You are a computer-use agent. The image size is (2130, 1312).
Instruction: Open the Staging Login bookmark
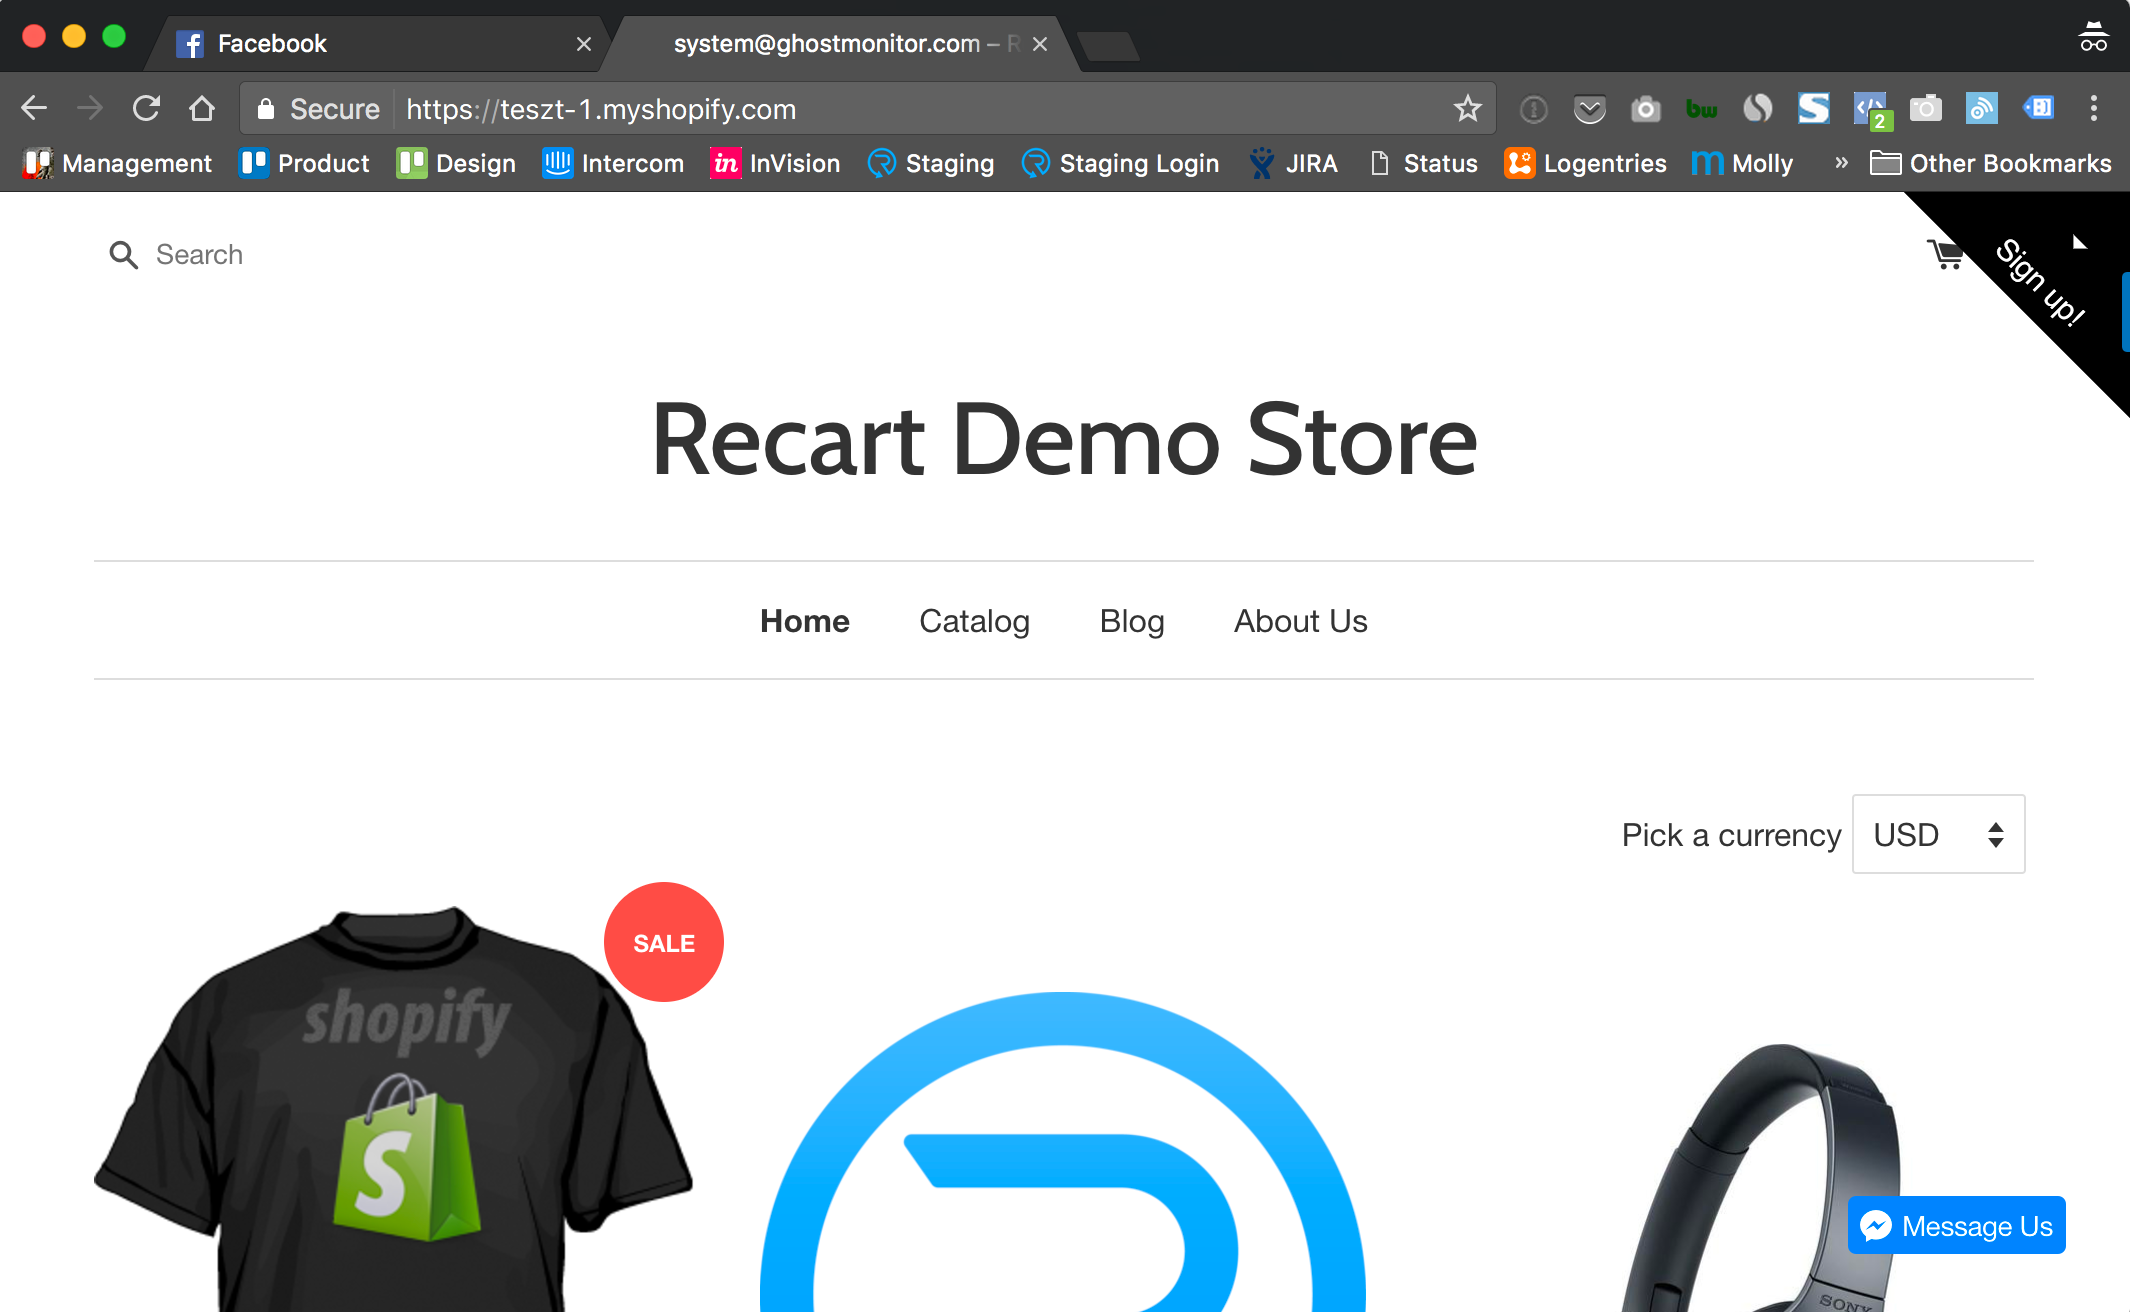pyautogui.click(x=1120, y=163)
